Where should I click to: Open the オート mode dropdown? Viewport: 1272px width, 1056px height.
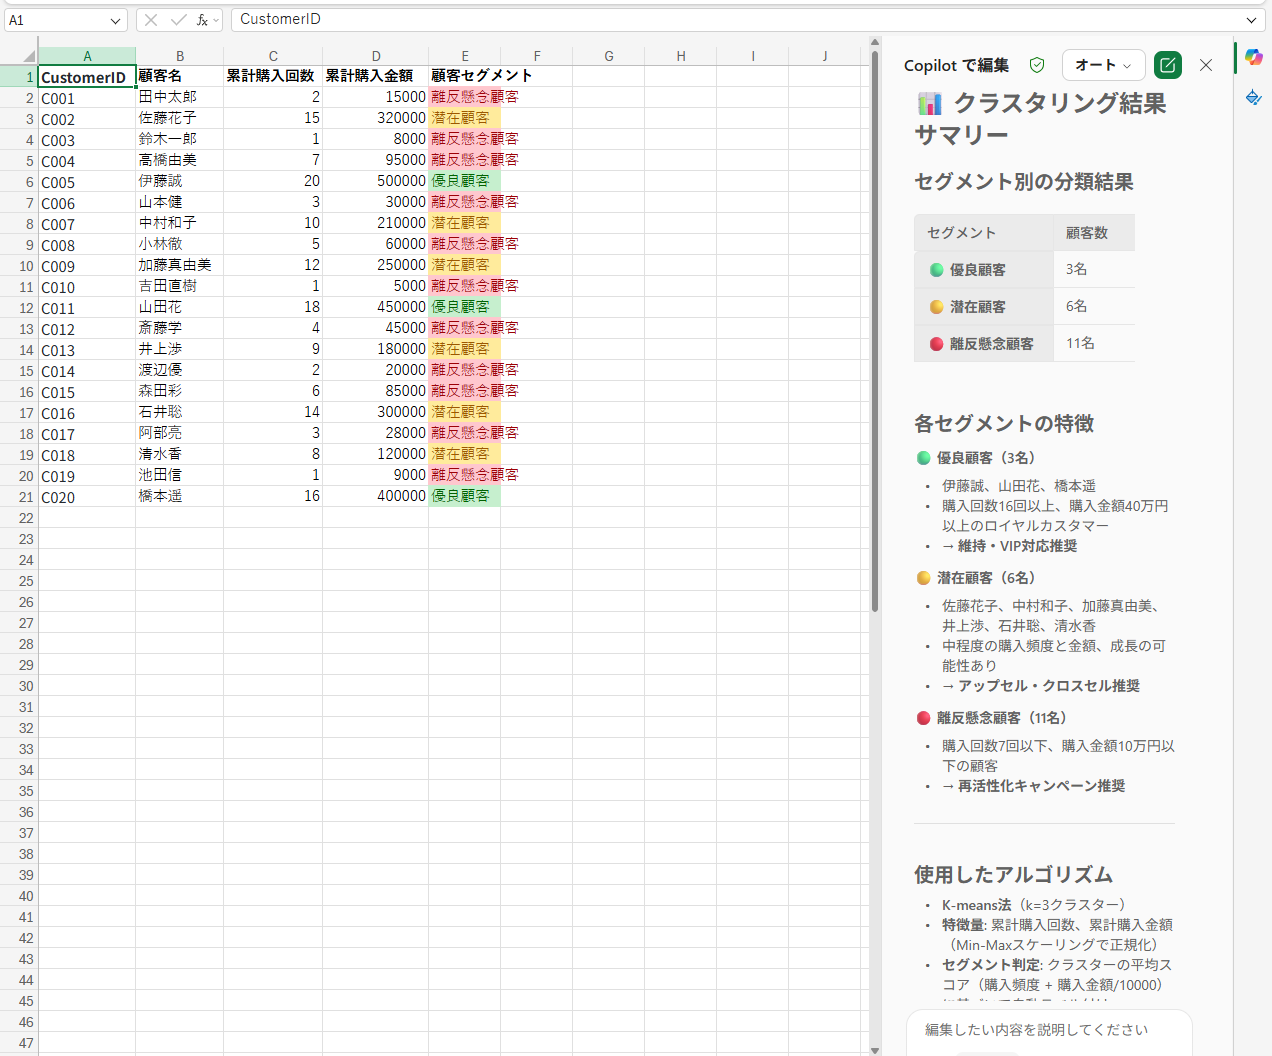[x=1103, y=65]
